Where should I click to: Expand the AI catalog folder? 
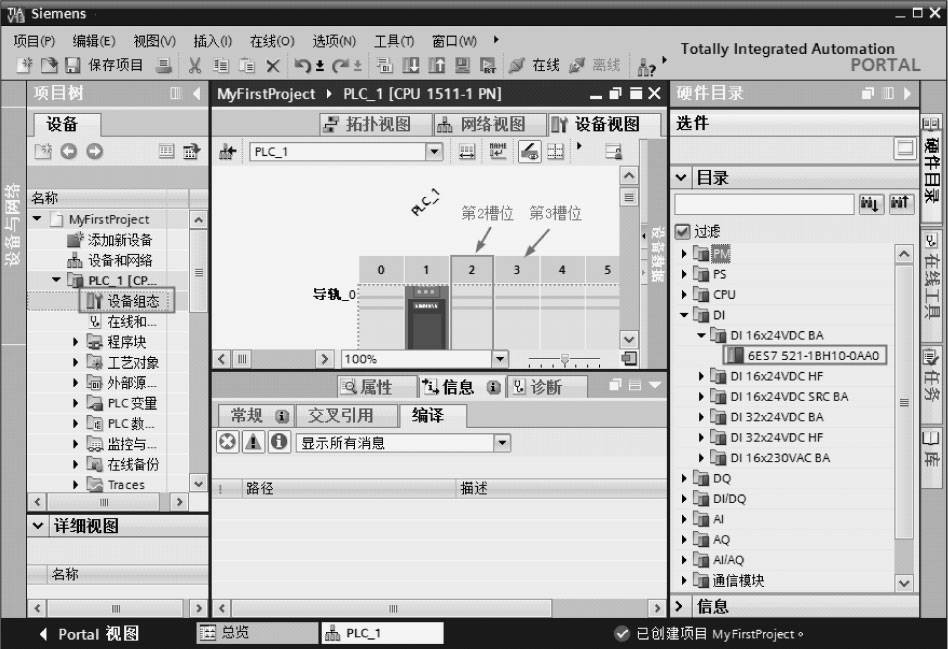click(x=684, y=520)
